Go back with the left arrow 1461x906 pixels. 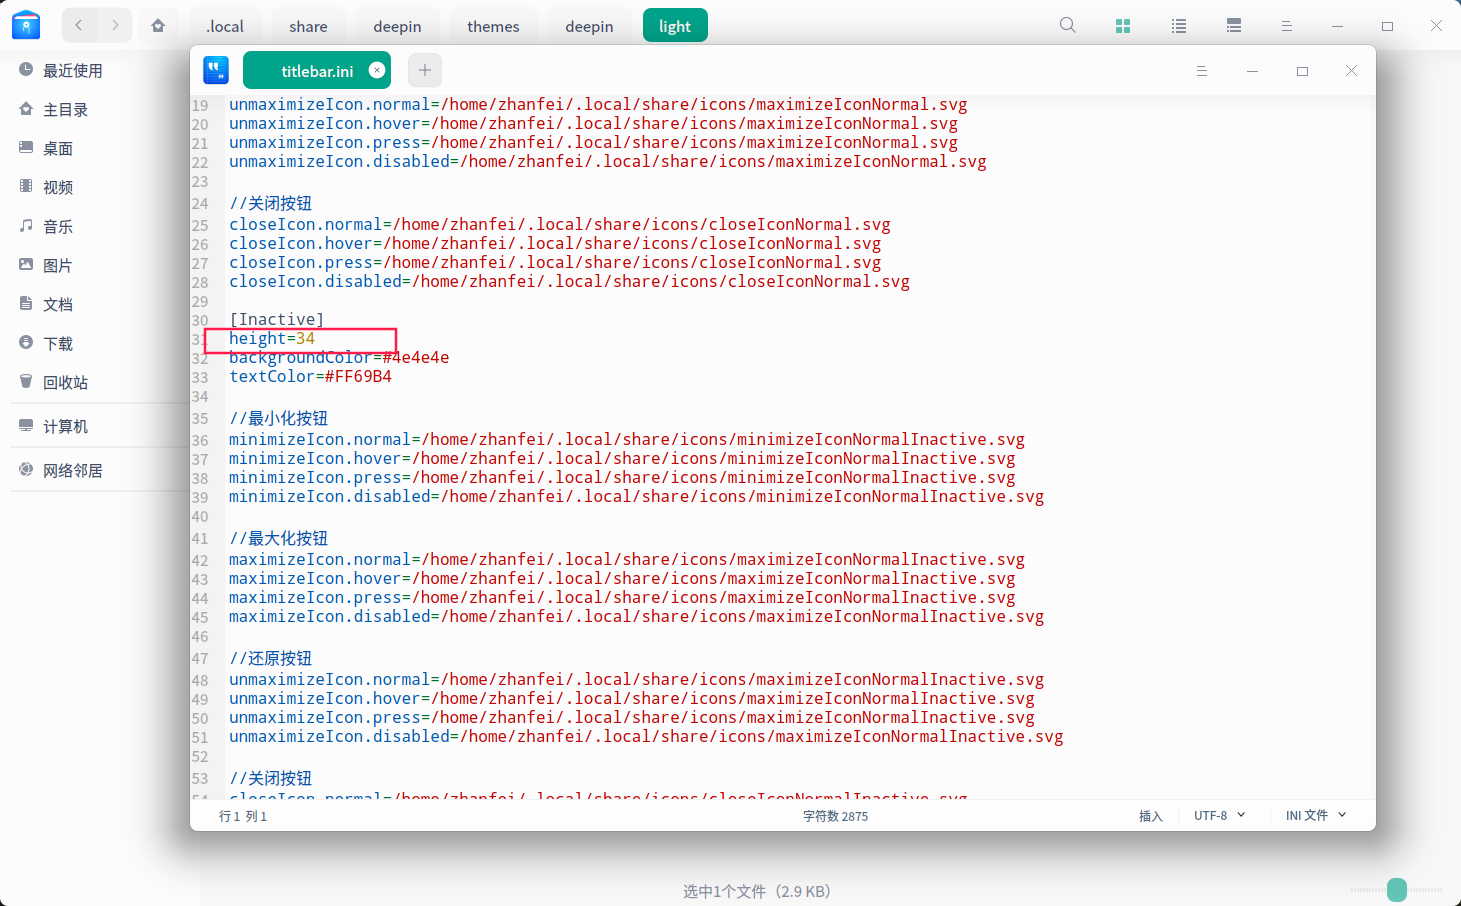tap(79, 26)
